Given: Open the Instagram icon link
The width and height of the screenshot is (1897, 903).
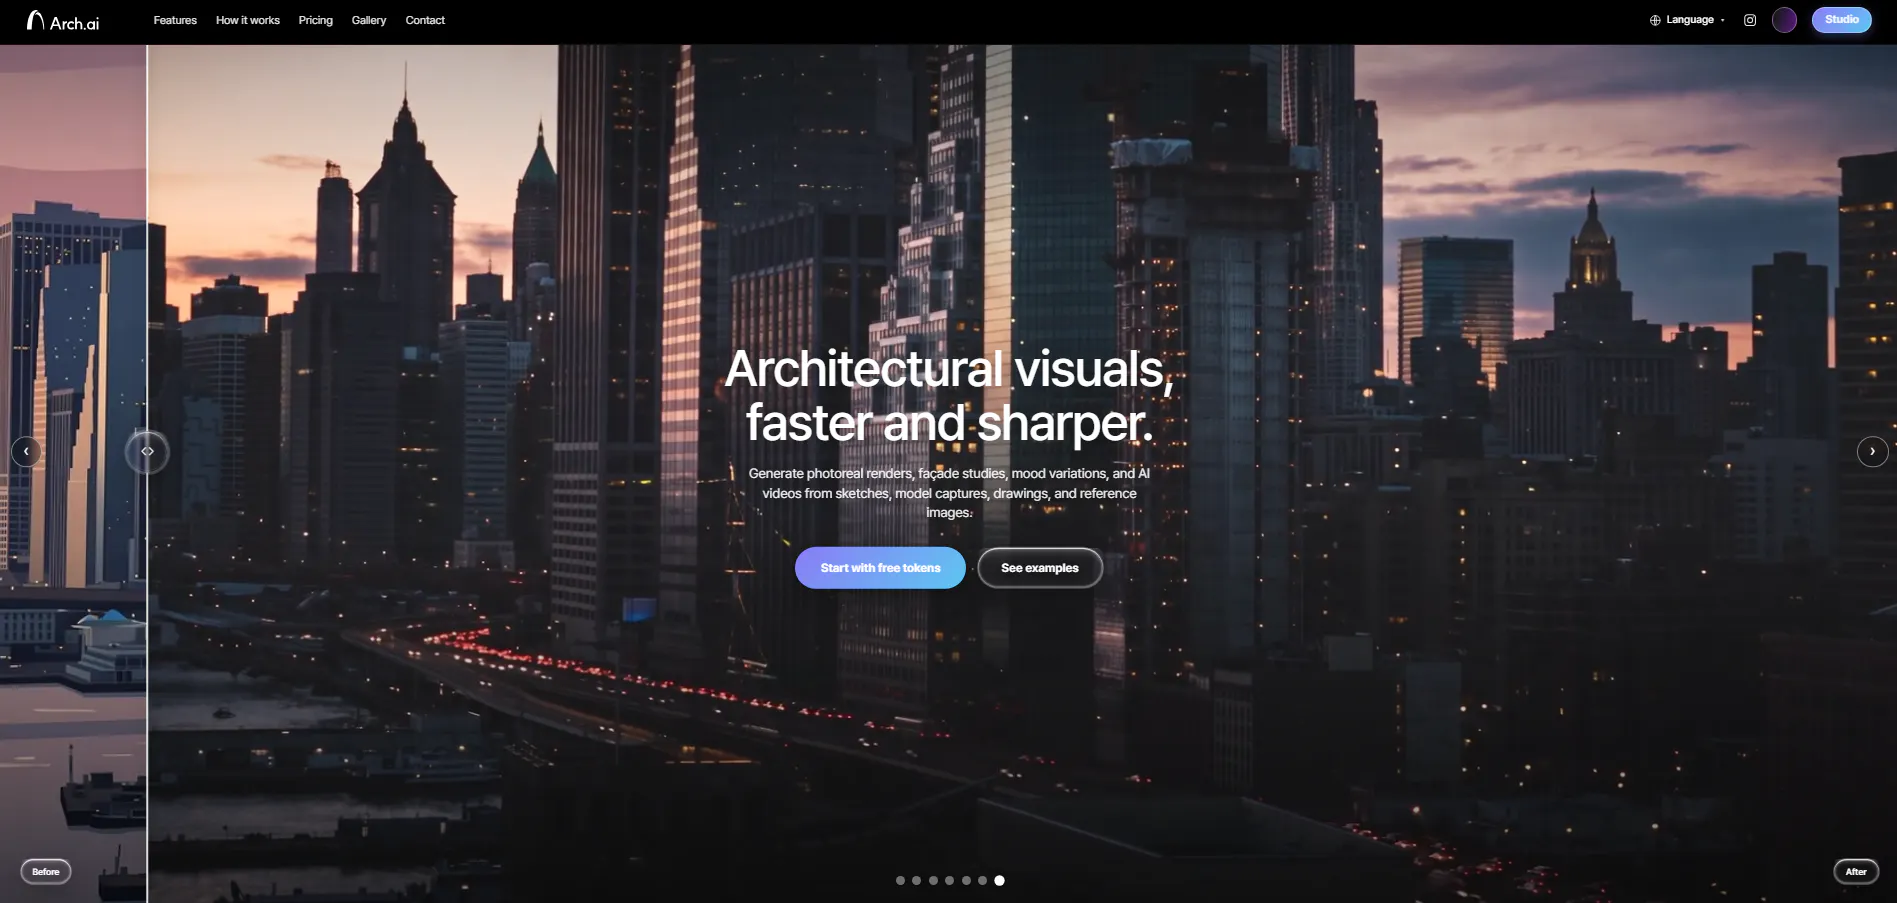Looking at the screenshot, I should click(x=1750, y=20).
